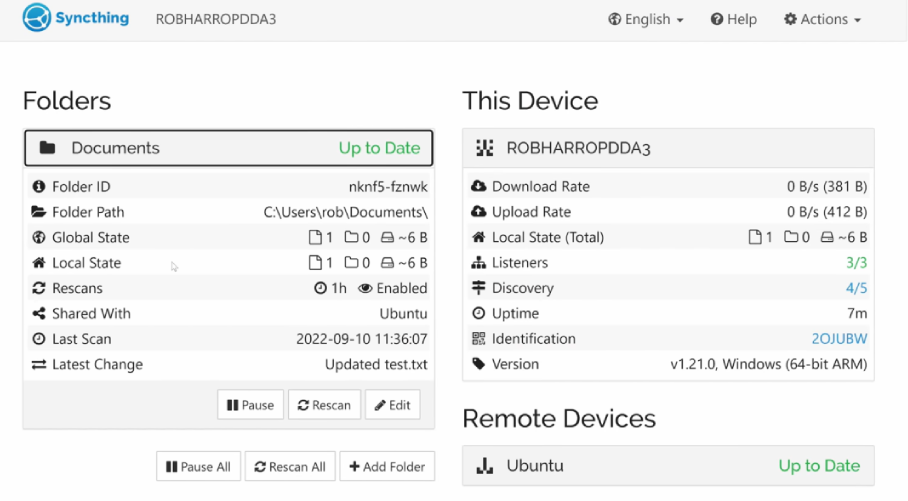
Task: Open the Help menu item
Action: click(734, 19)
